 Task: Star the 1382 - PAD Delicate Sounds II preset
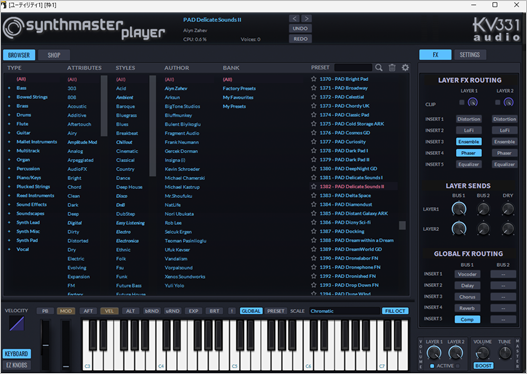314,186
